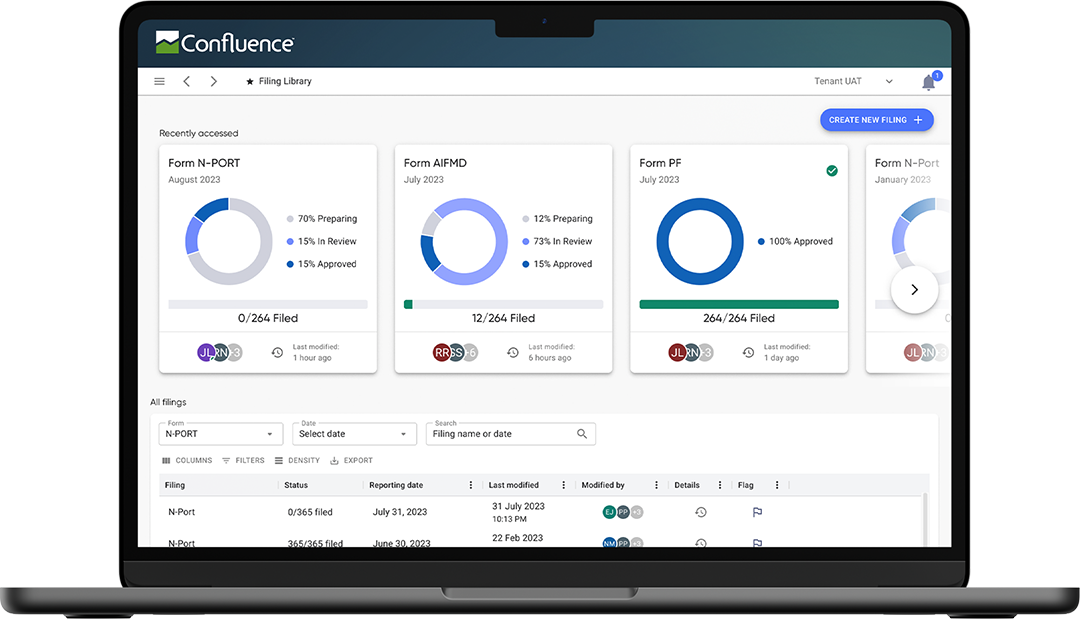
Task: Click the Create New Filing button
Action: [876, 120]
